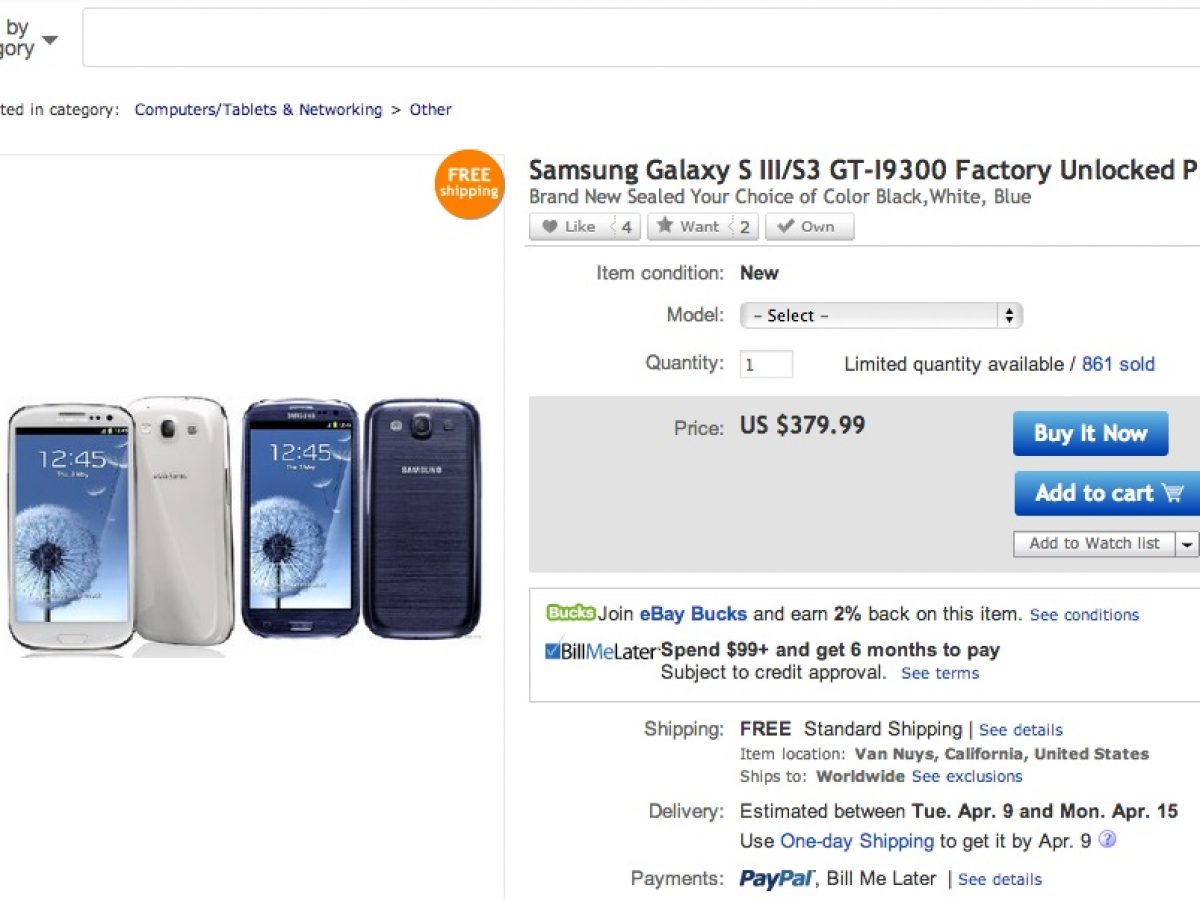
Task: Expand the Add to Watch list arrow
Action: [x=1187, y=544]
